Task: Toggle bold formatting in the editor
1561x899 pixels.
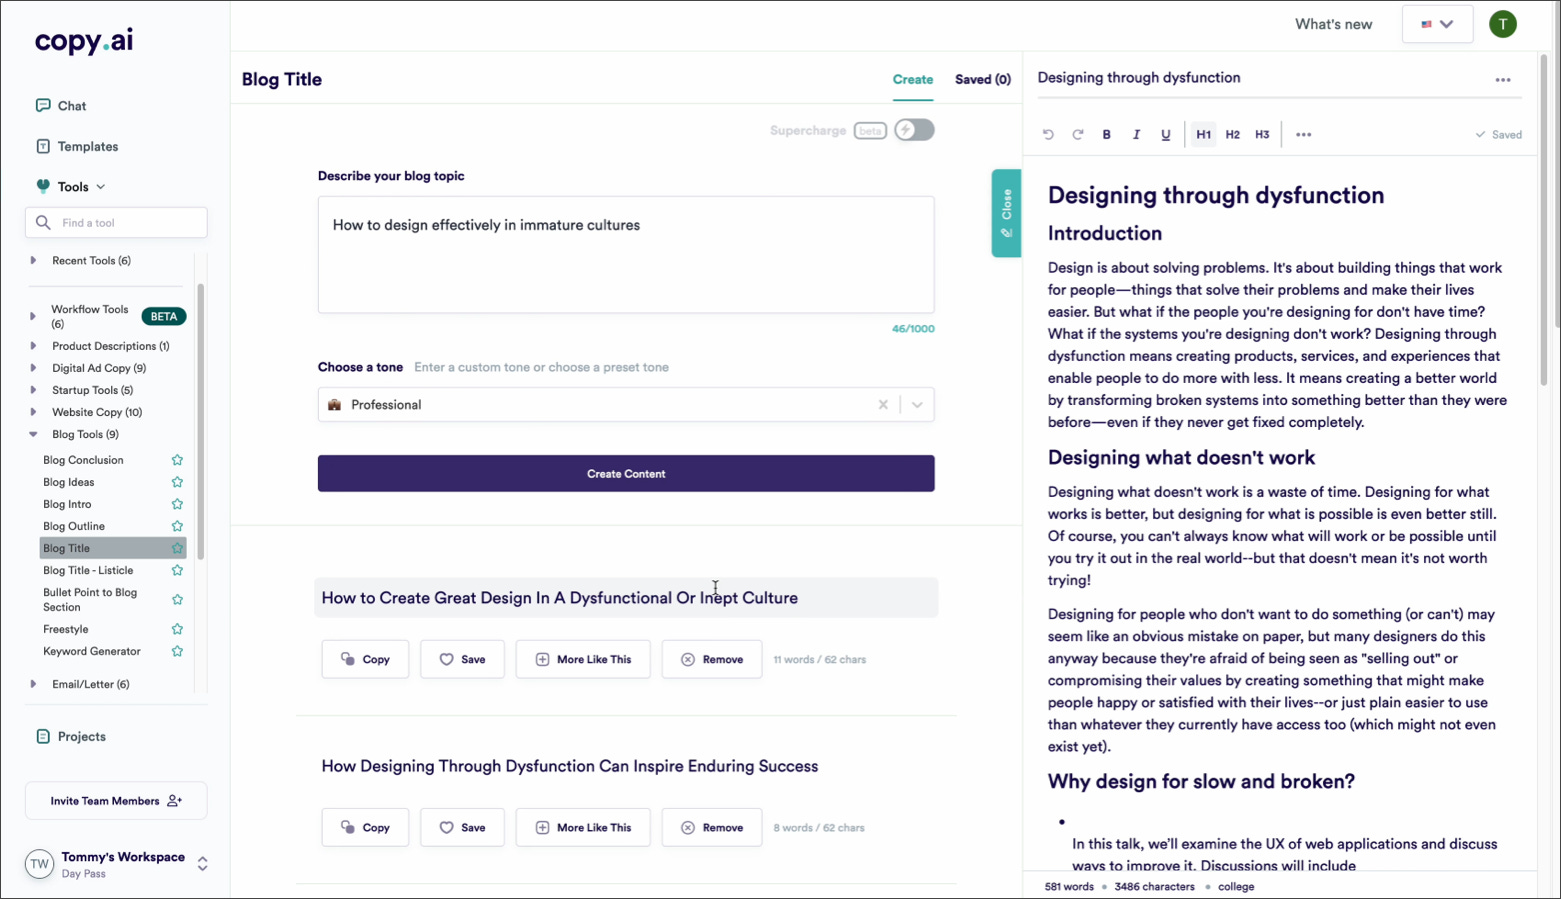Action: [x=1106, y=133]
